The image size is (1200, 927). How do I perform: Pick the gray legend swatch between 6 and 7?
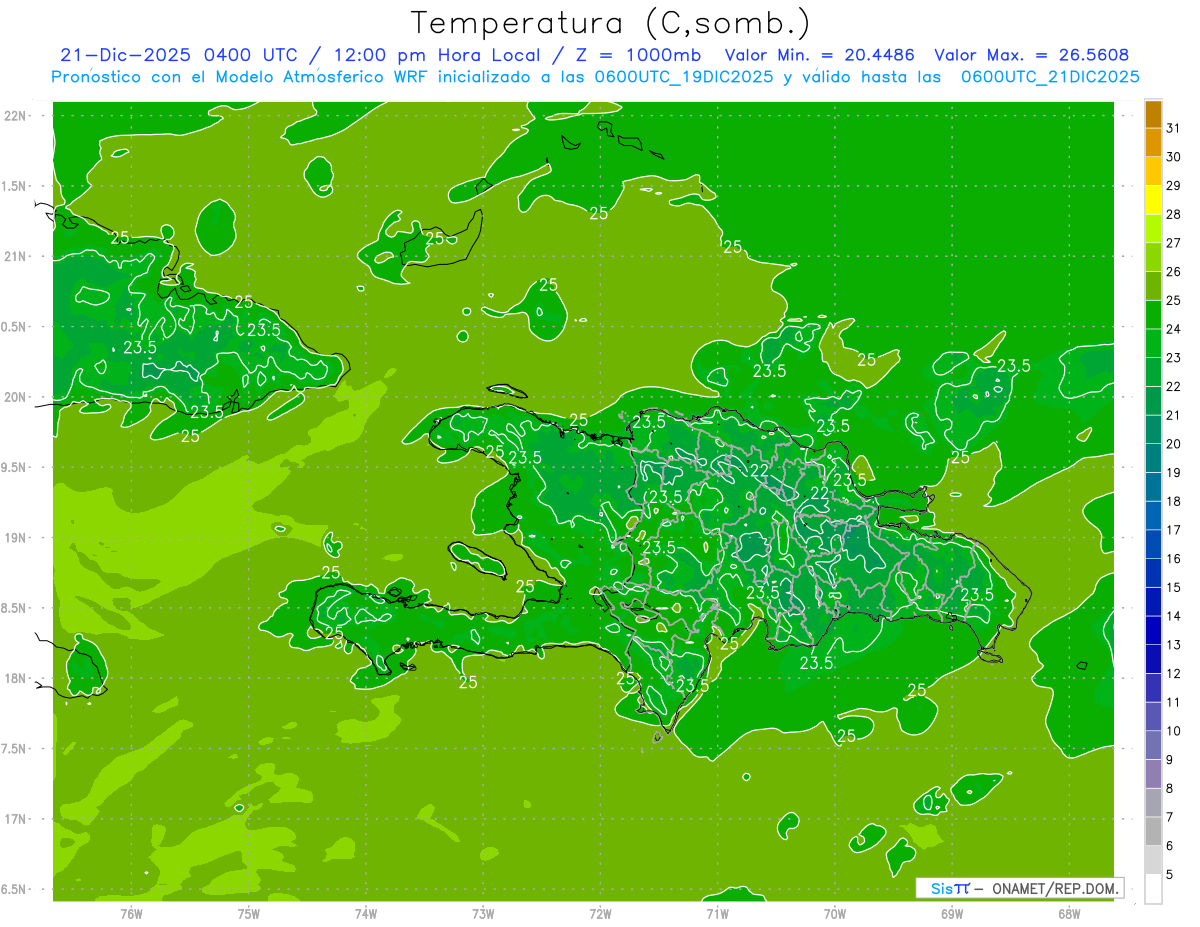tap(1153, 832)
